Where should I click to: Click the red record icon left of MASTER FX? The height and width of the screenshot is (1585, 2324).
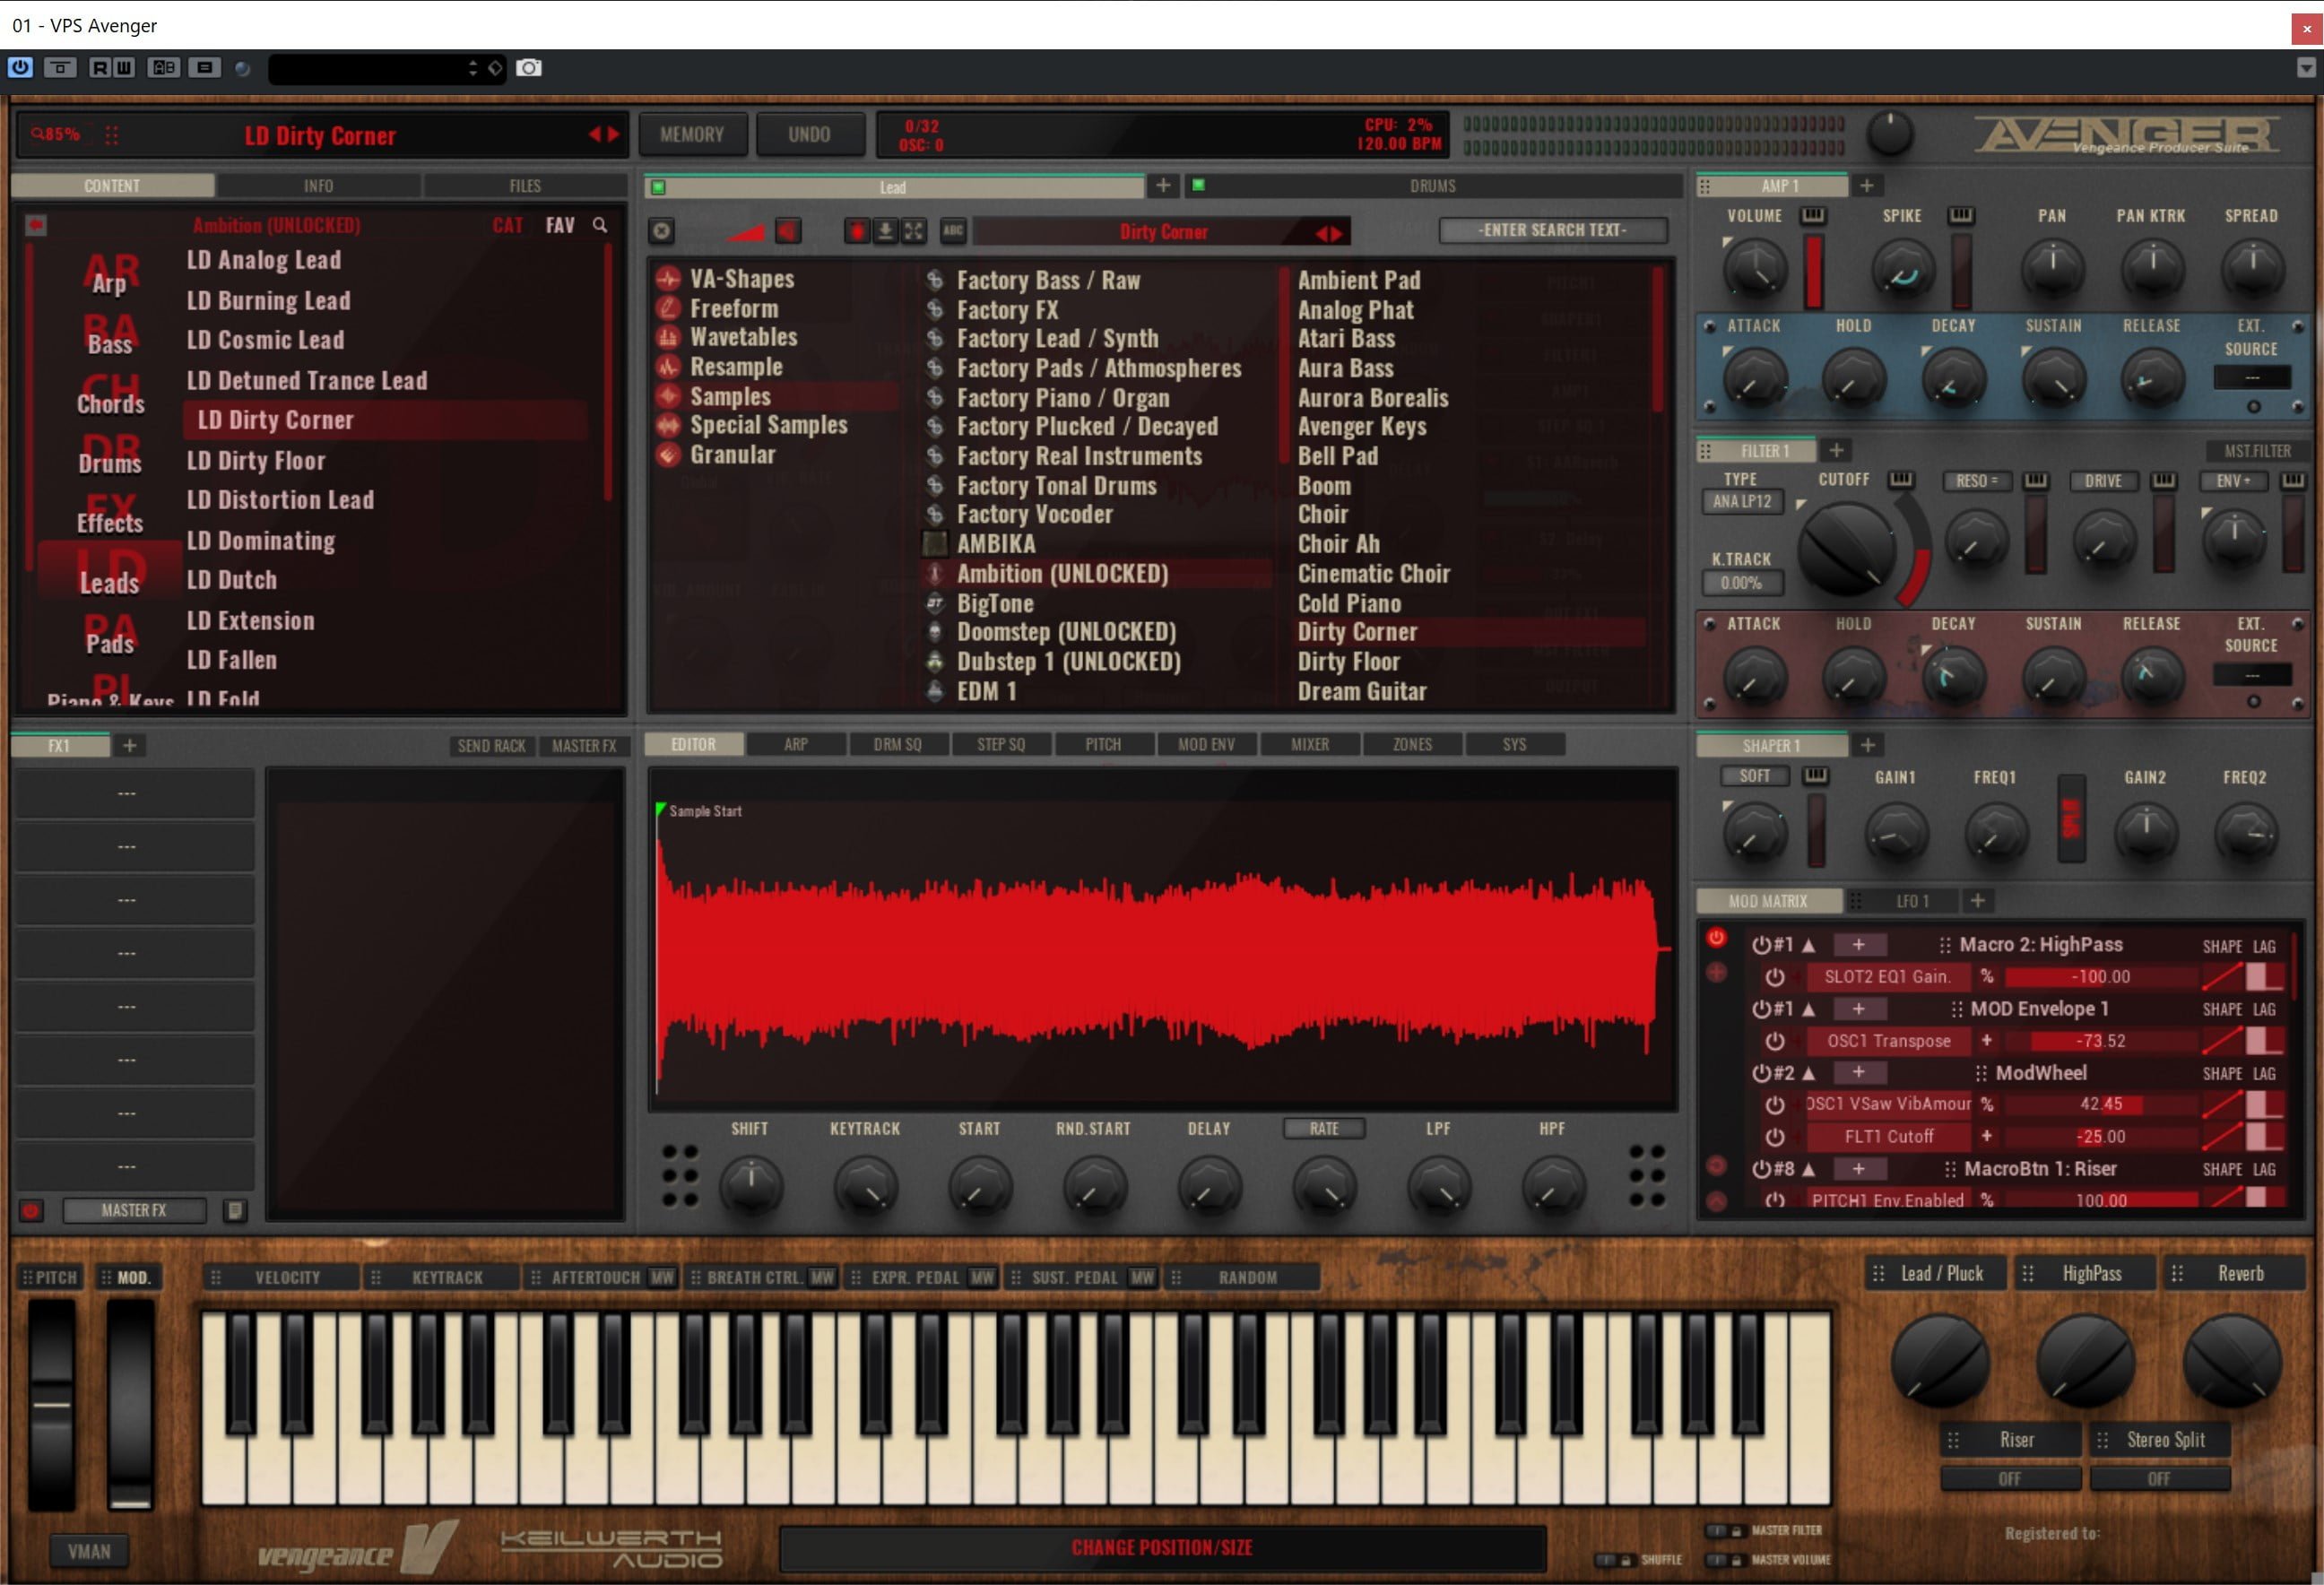30,1210
